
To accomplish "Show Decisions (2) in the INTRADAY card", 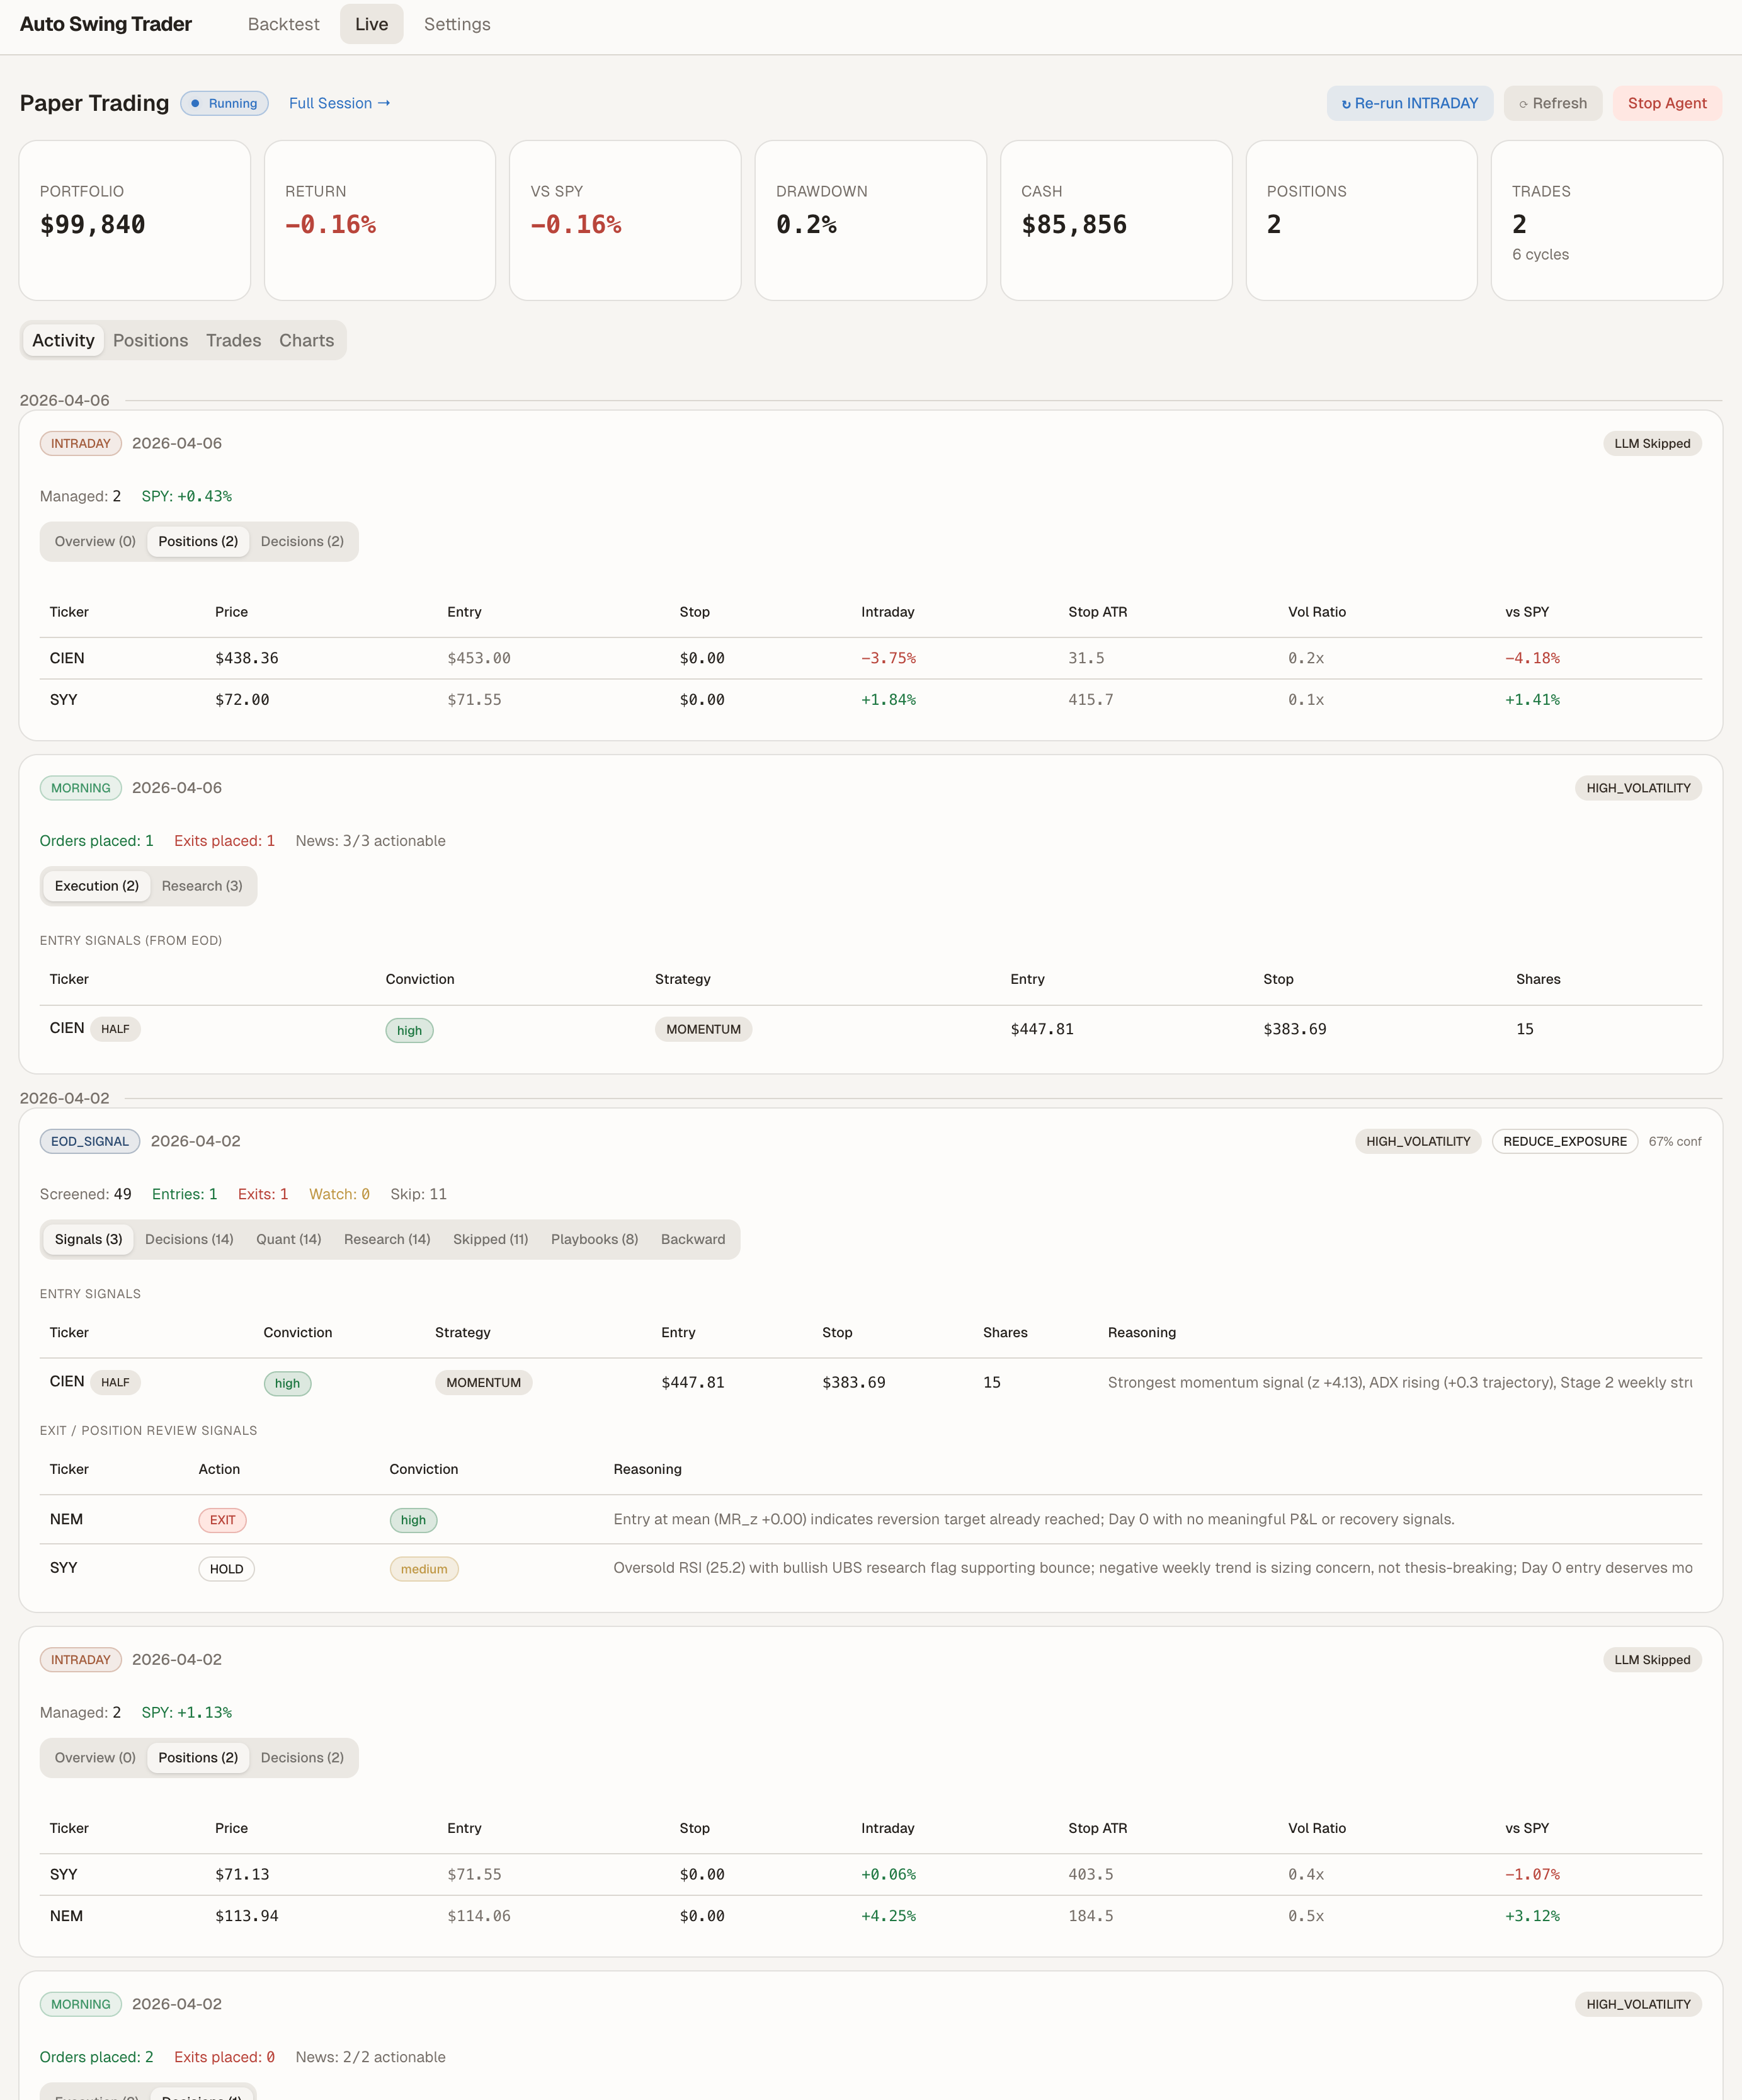I will 302,541.
